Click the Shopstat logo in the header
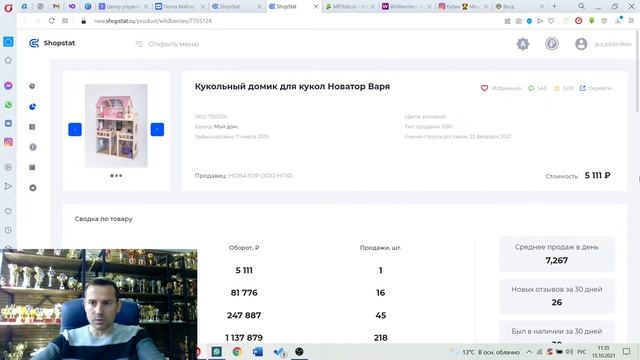Image resolution: width=640 pixels, height=360 pixels. [x=52, y=43]
